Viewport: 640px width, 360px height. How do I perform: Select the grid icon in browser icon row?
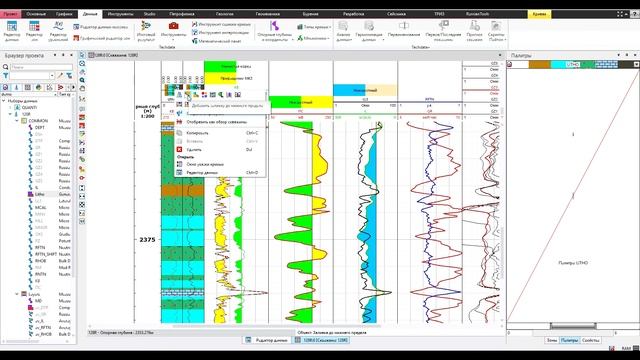pyautogui.click(x=28, y=87)
